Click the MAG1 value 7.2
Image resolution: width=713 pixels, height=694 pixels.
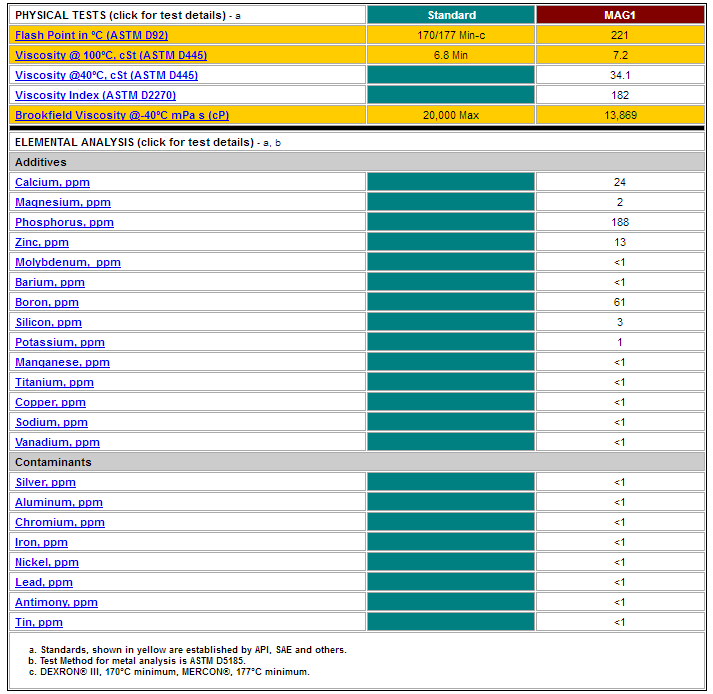(x=620, y=55)
